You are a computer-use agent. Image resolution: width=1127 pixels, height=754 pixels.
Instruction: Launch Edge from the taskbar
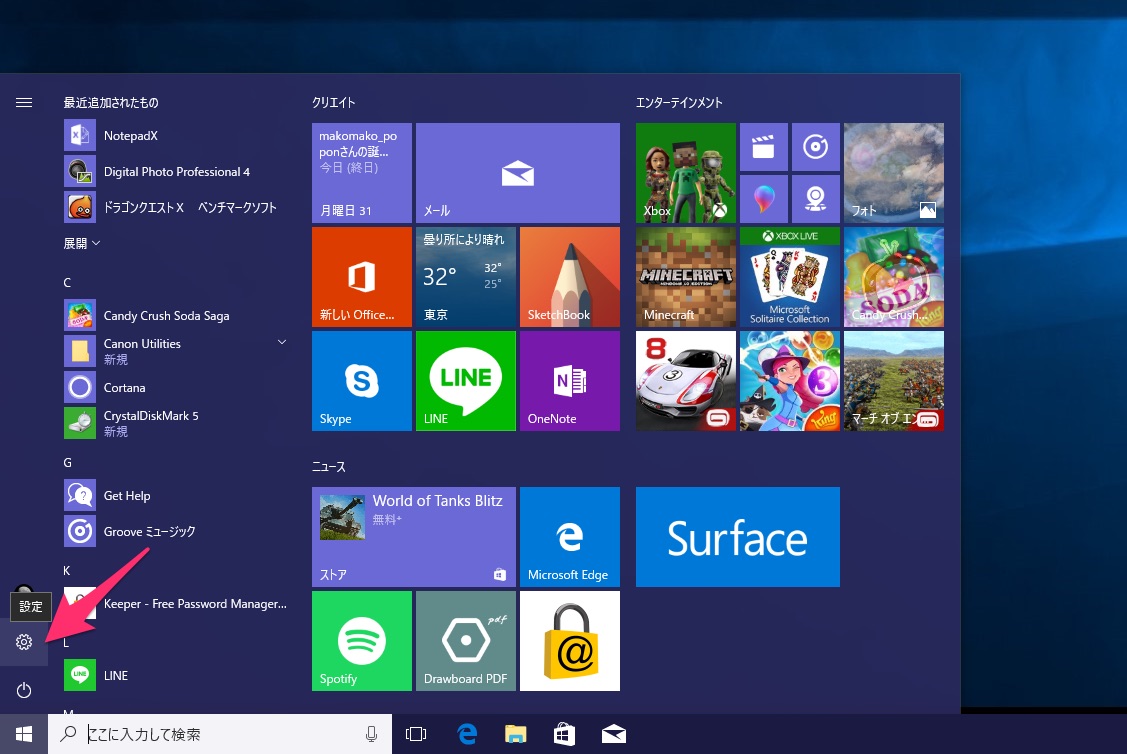pyautogui.click(x=467, y=734)
